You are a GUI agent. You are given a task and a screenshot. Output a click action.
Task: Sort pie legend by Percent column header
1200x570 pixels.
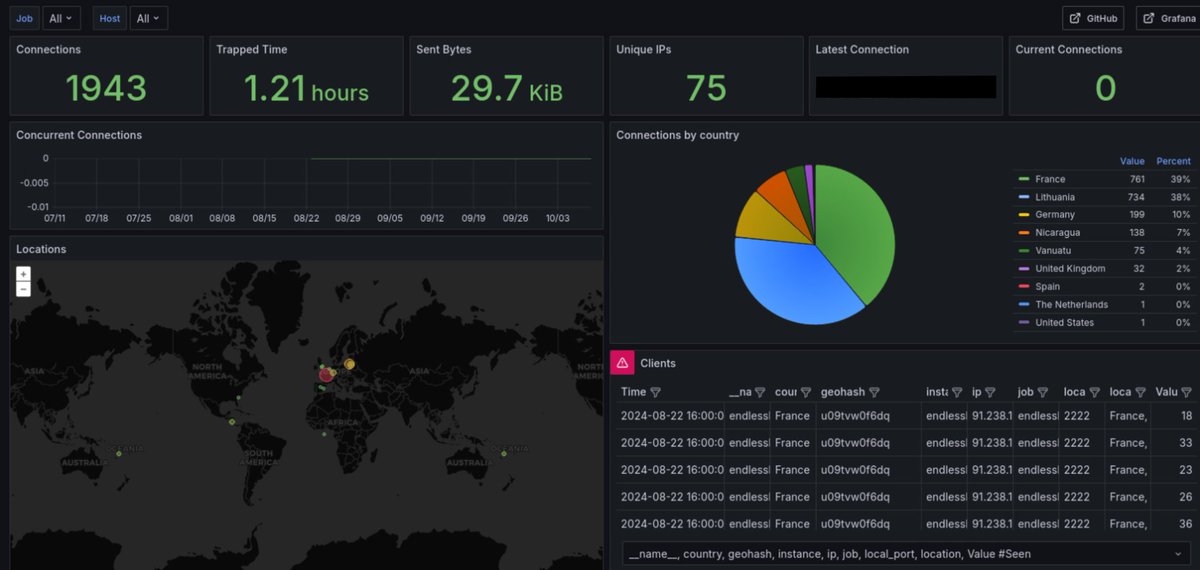coord(1173,161)
